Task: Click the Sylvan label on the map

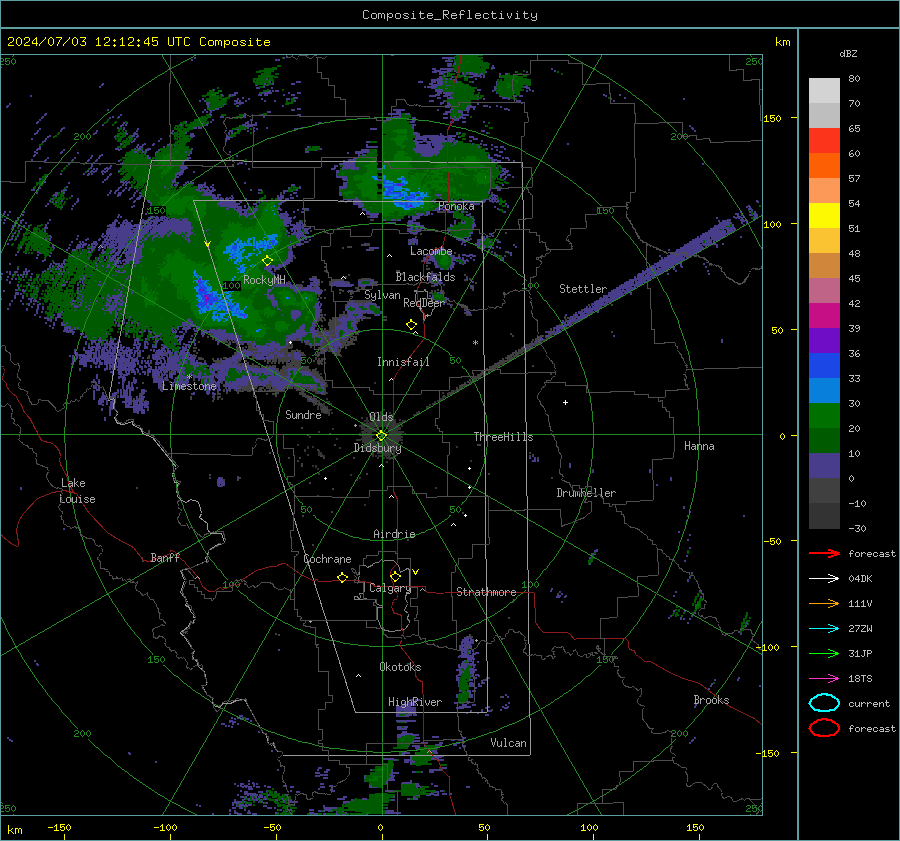Action: [382, 295]
